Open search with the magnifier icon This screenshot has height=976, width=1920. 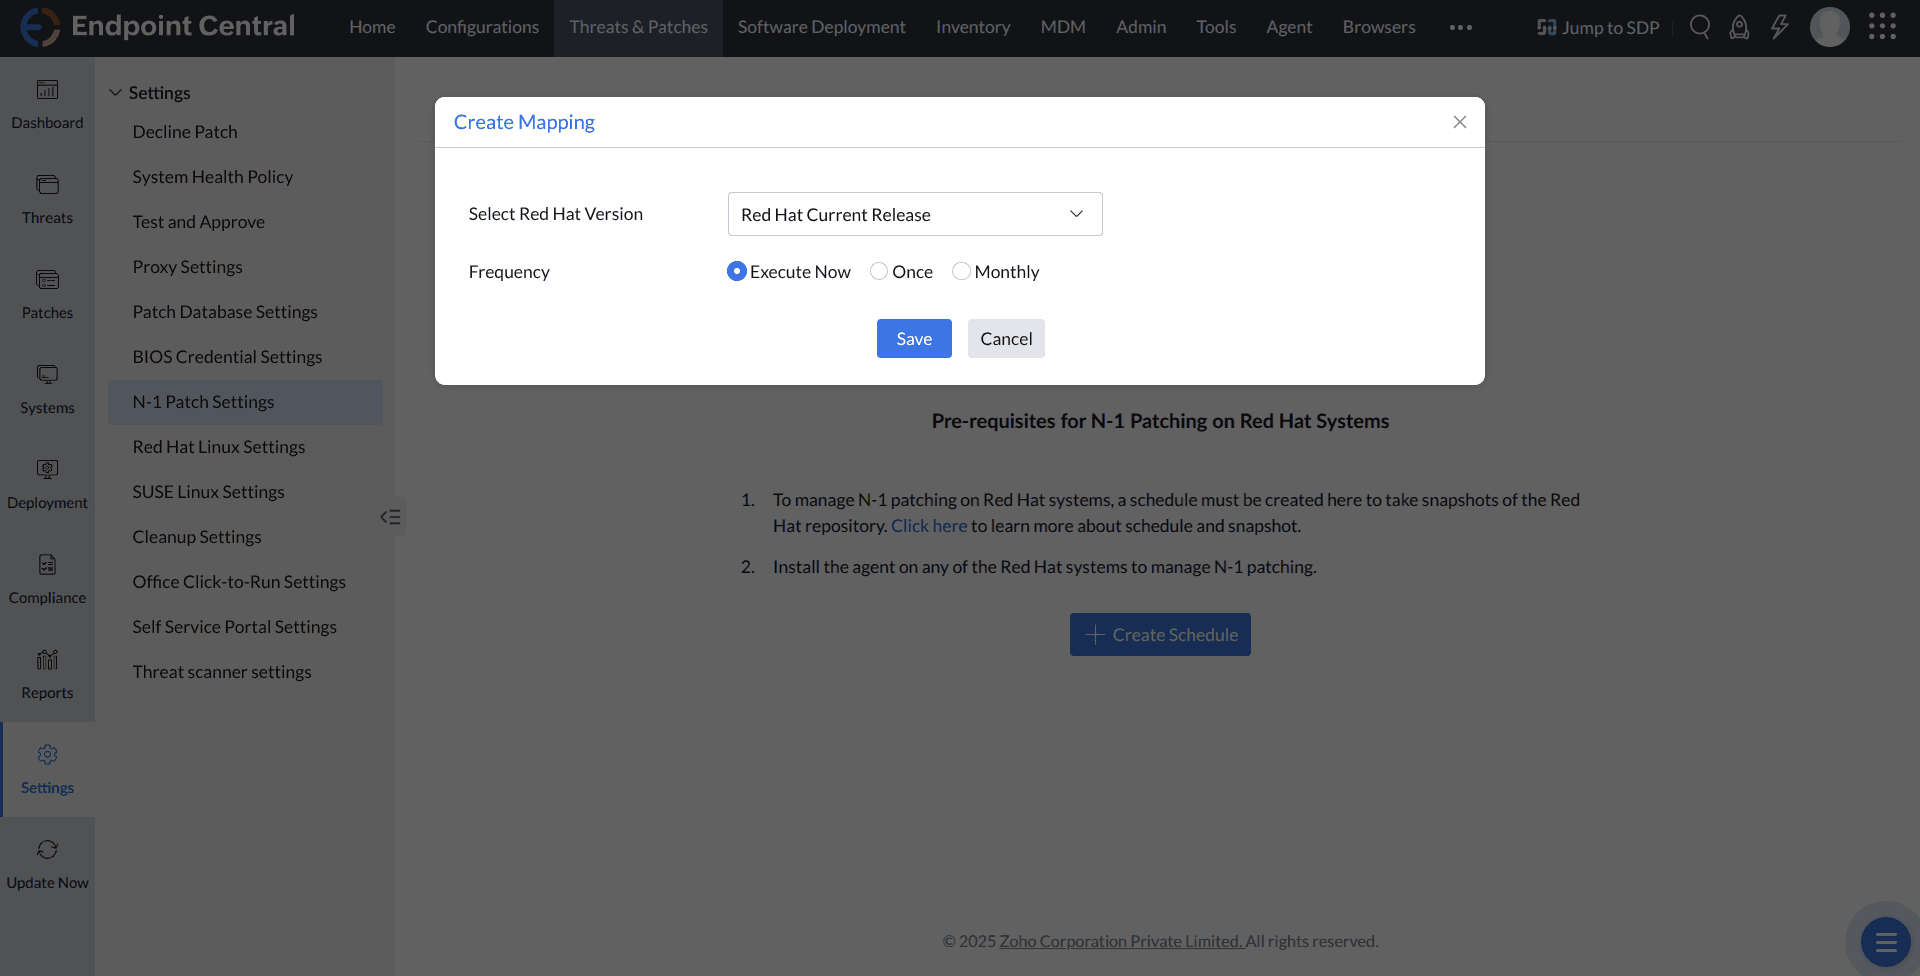[1700, 27]
